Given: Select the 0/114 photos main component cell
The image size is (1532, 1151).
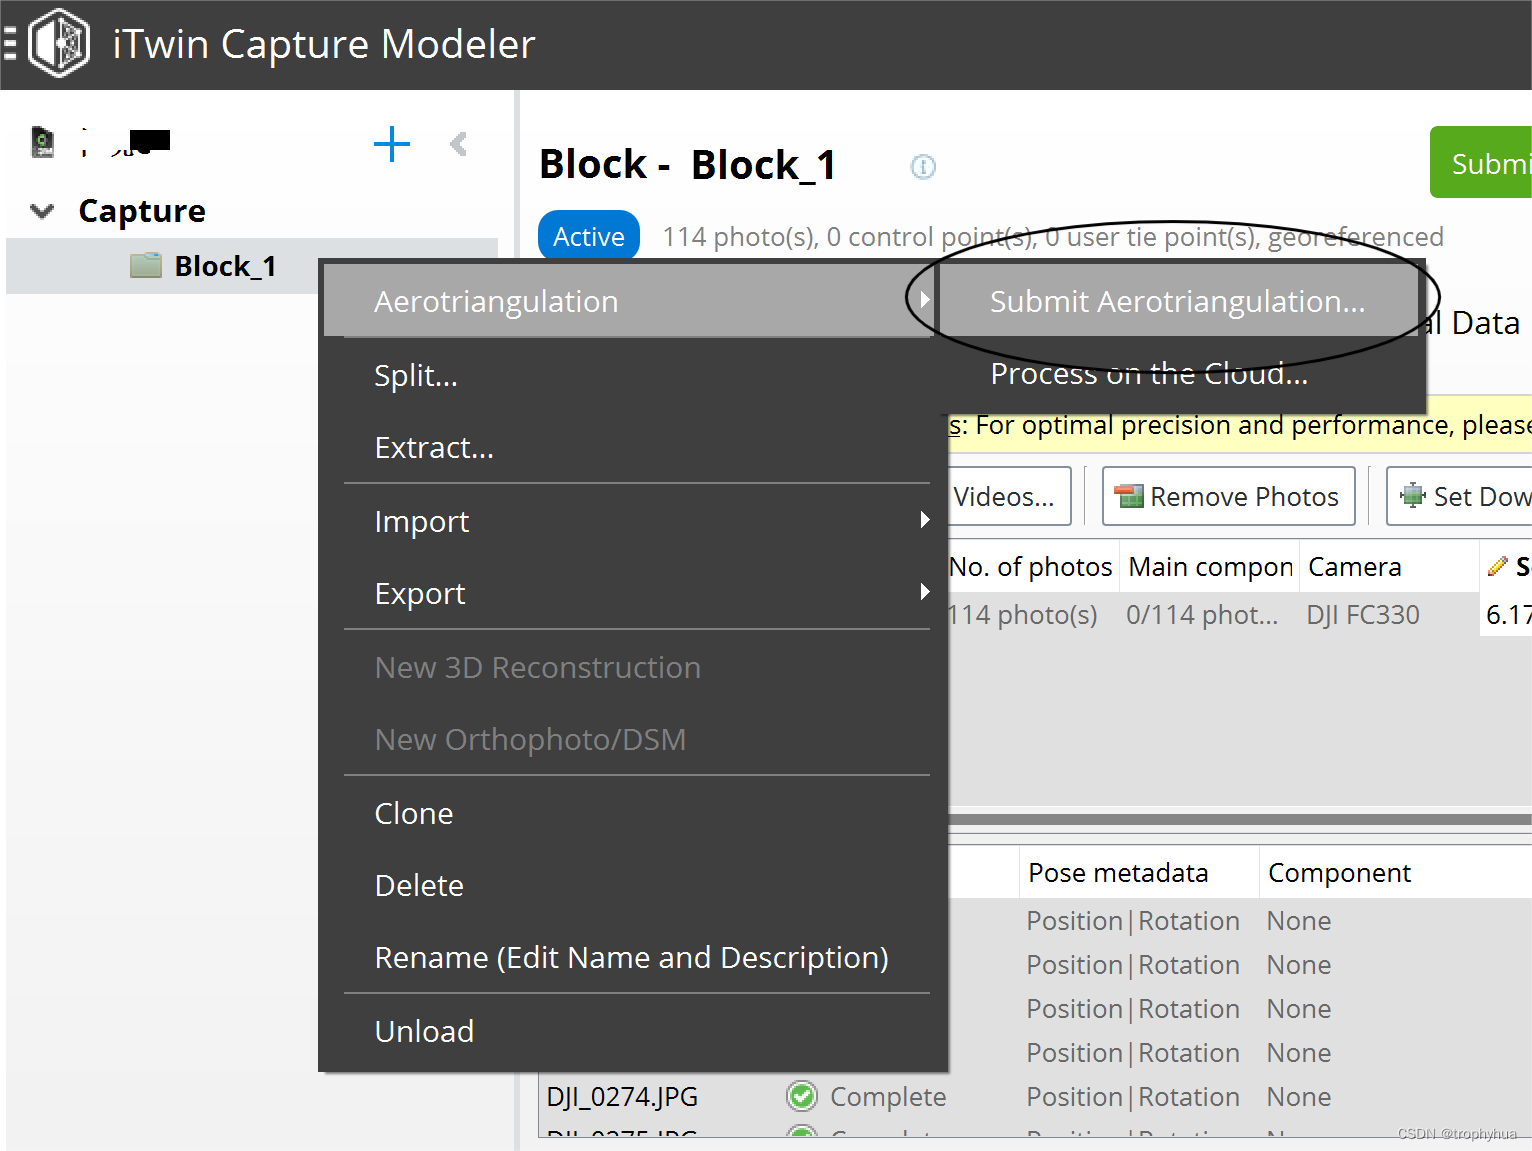Looking at the screenshot, I should point(1202,615).
